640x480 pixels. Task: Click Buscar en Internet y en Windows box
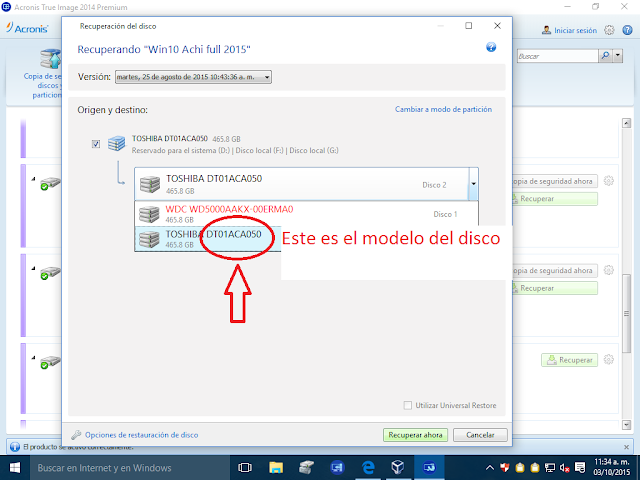coord(130,468)
